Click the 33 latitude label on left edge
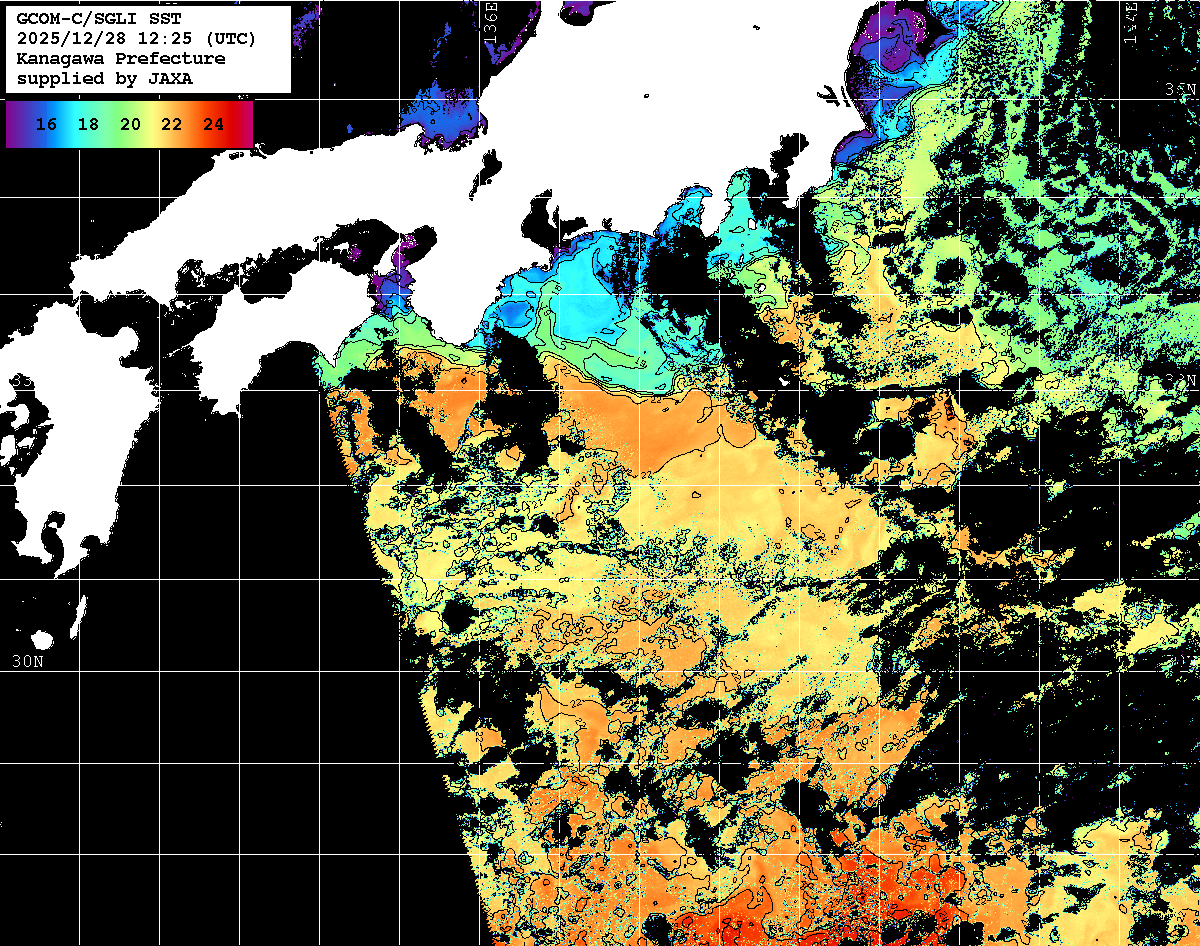Image resolution: width=1200 pixels, height=946 pixels. 20,381
